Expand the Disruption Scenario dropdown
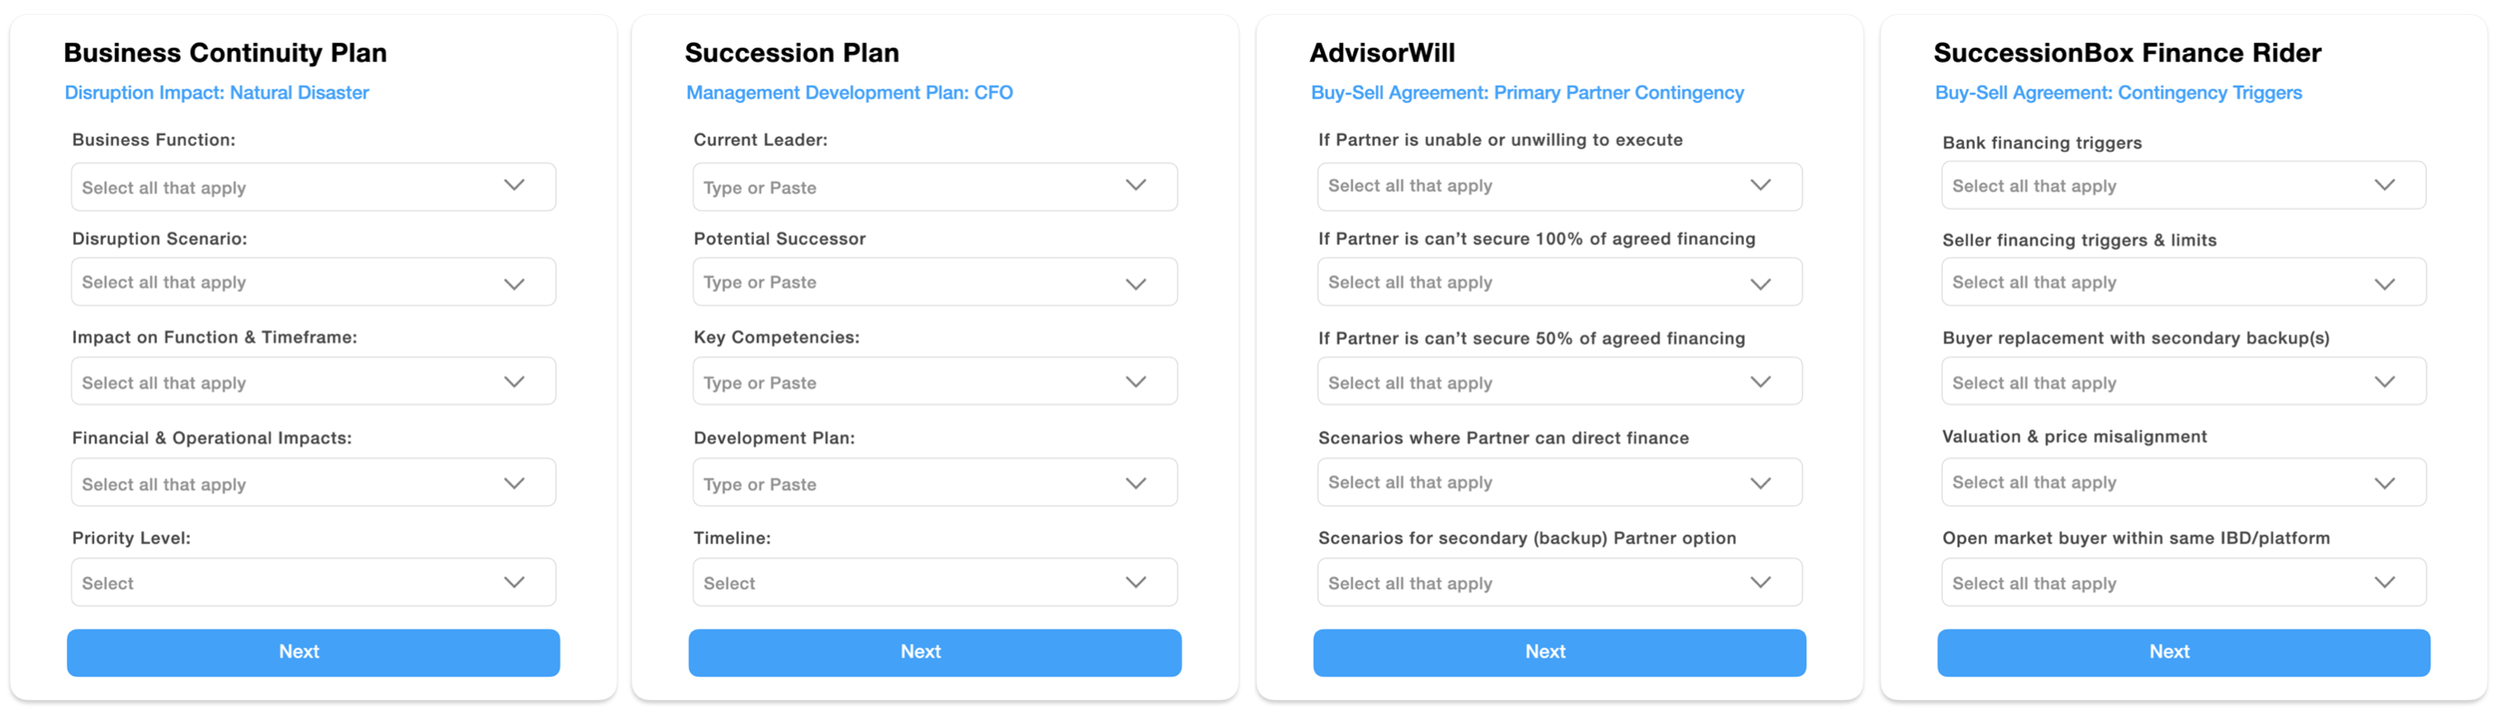 (x=313, y=282)
